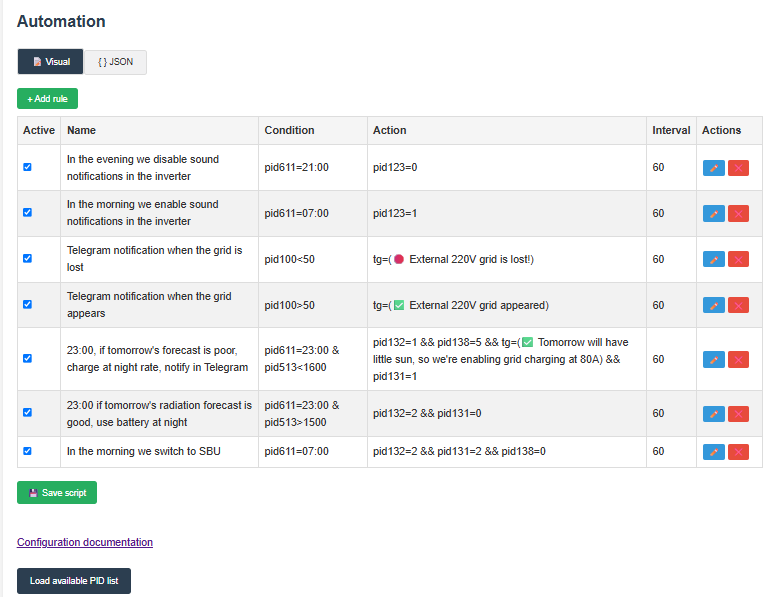This screenshot has height=597, width=765.
Task: Uncheck the evening disable sound rule
Action: 27,167
